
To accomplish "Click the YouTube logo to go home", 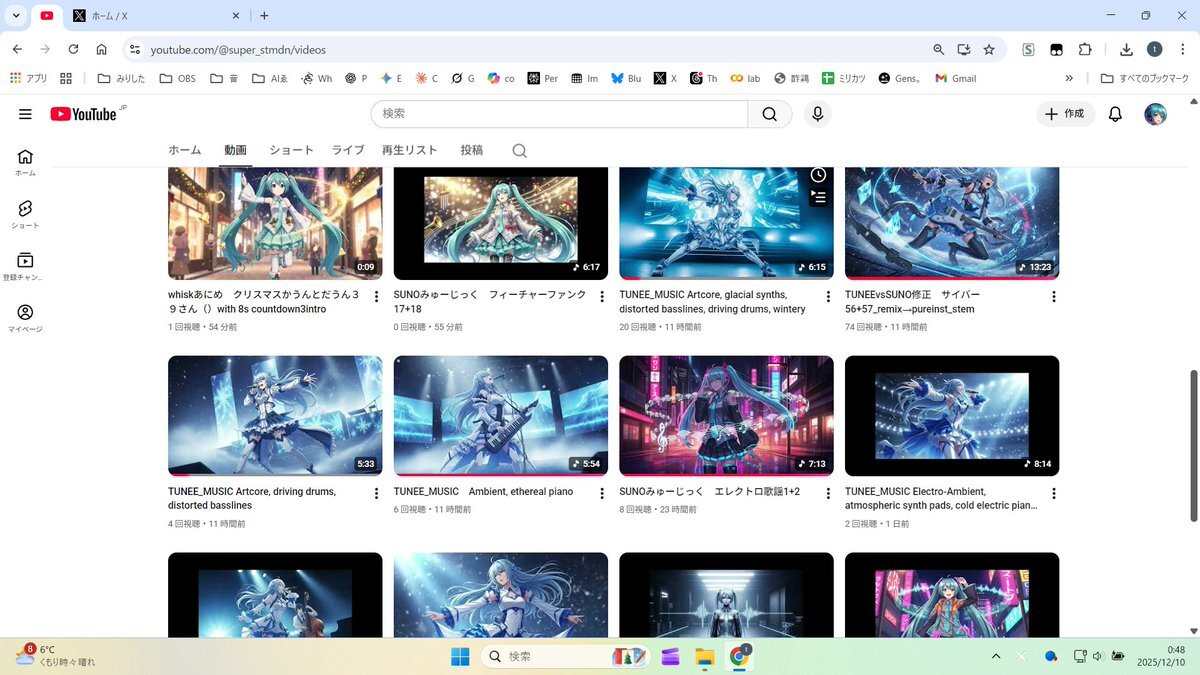I will [x=85, y=114].
